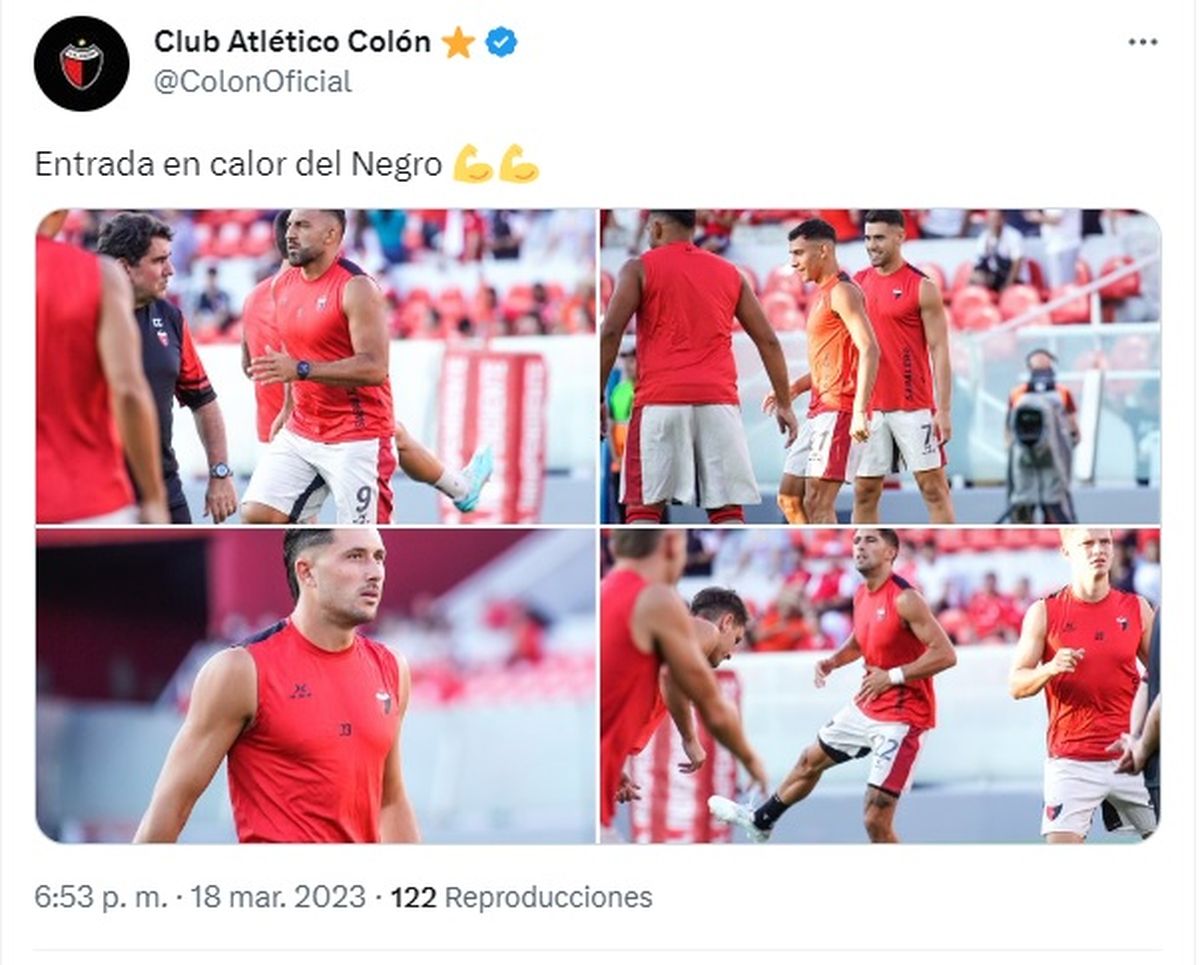1200x965 pixels.
Task: View the bottom-right photo with player kicking
Action: tap(881, 686)
